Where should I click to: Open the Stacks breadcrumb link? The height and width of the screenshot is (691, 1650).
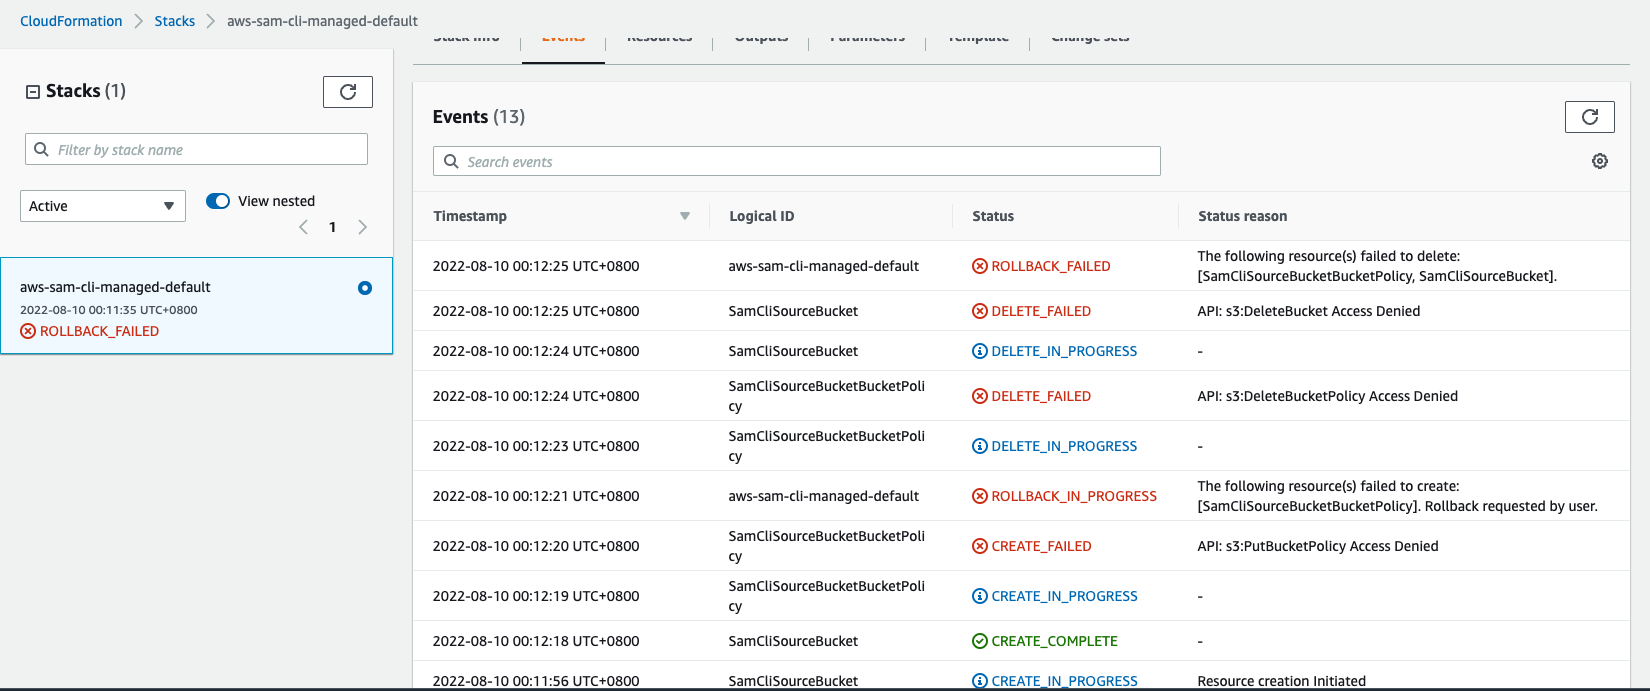174,21
